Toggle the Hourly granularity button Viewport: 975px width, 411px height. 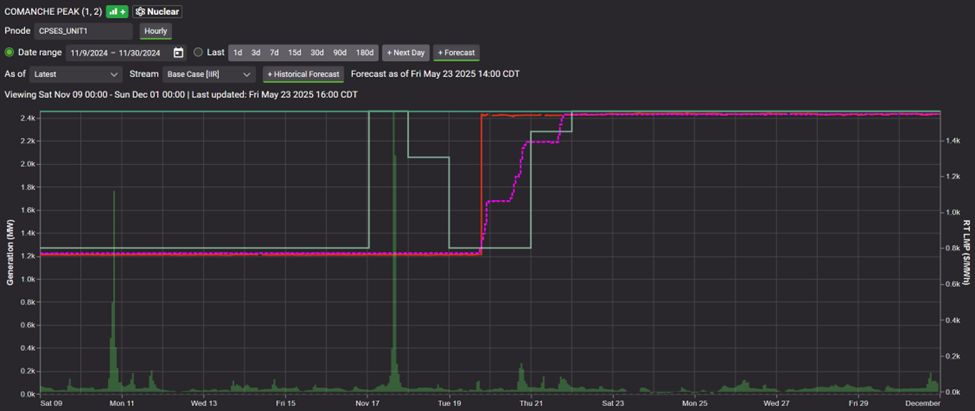(x=155, y=31)
